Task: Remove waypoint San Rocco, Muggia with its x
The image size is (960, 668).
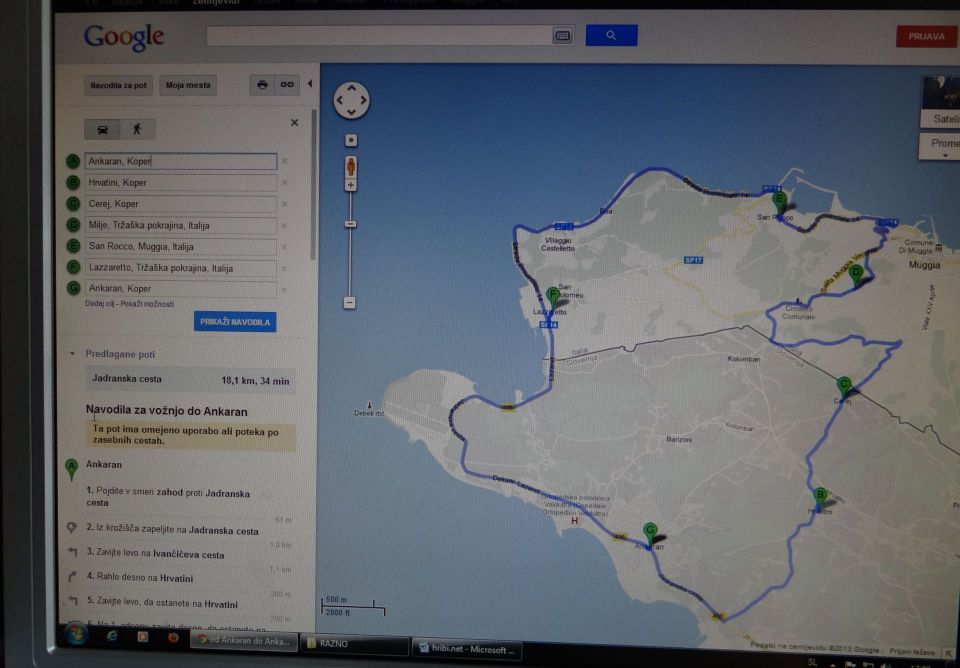Action: pyautogui.click(x=285, y=247)
